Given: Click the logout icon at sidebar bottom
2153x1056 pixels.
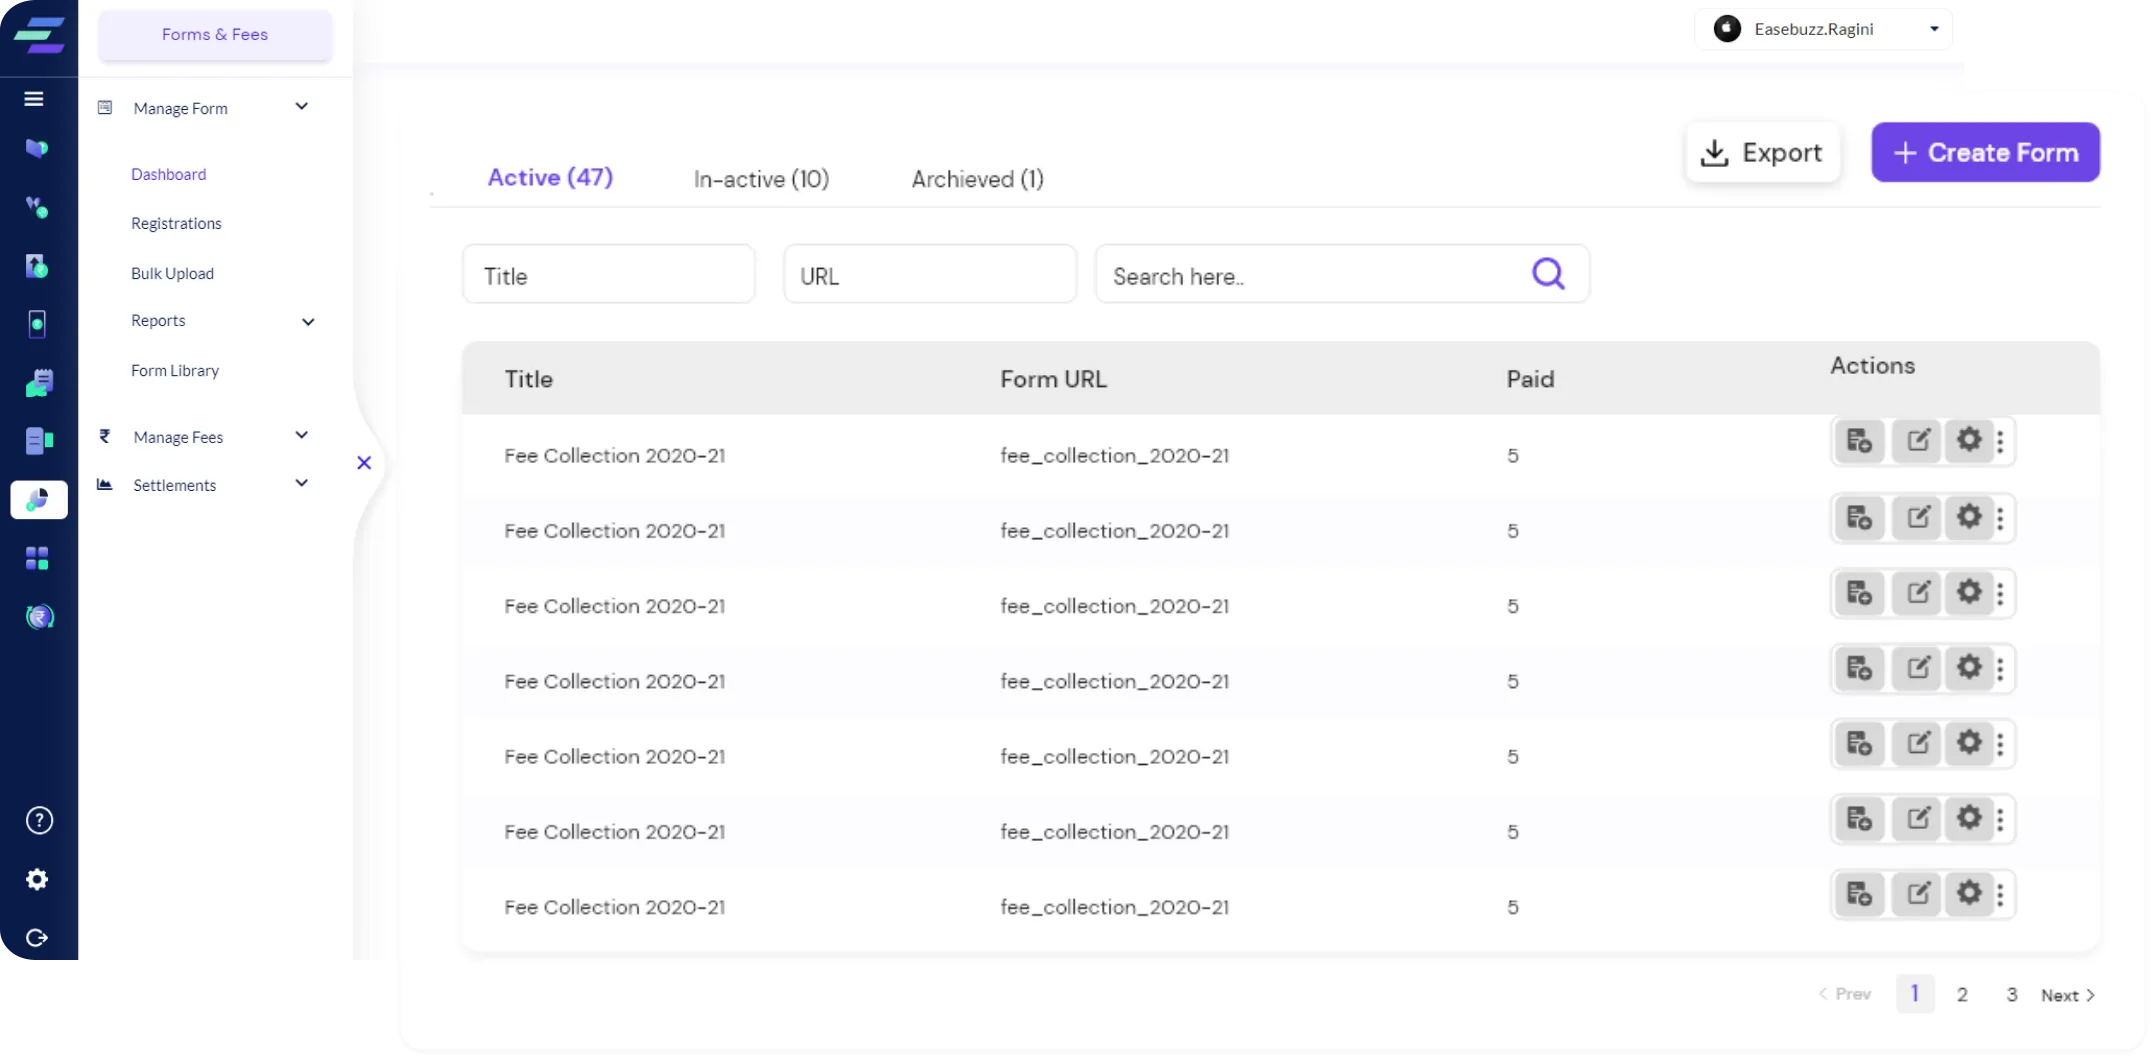Looking at the screenshot, I should 37,937.
